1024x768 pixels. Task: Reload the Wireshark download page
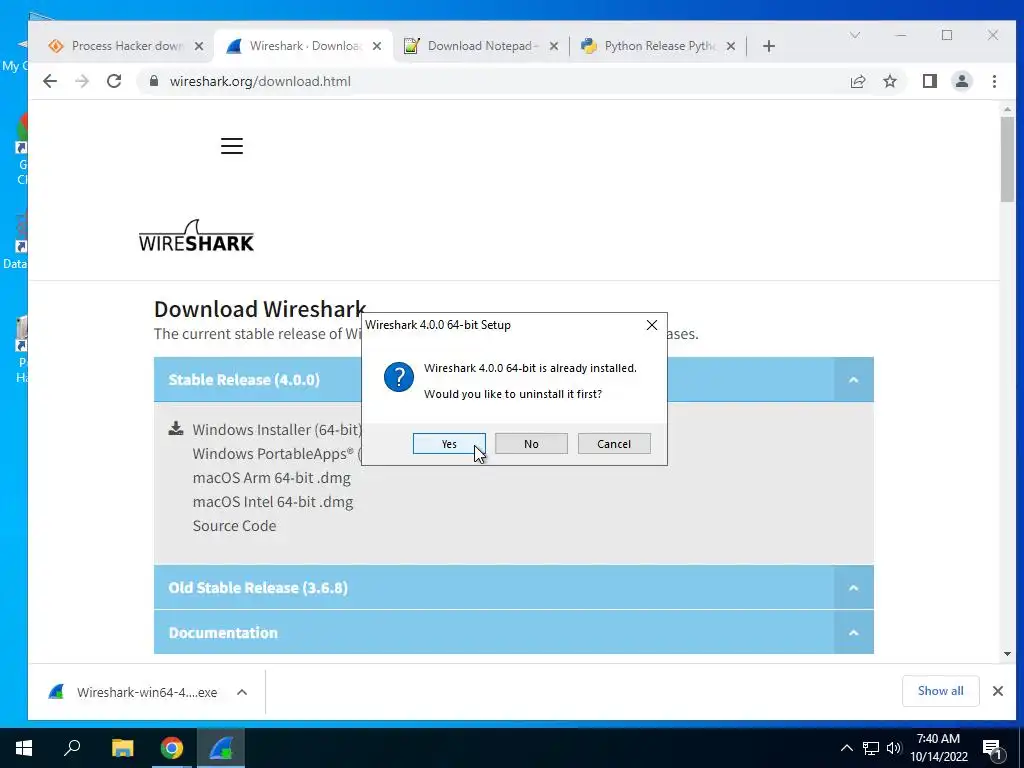(x=114, y=81)
